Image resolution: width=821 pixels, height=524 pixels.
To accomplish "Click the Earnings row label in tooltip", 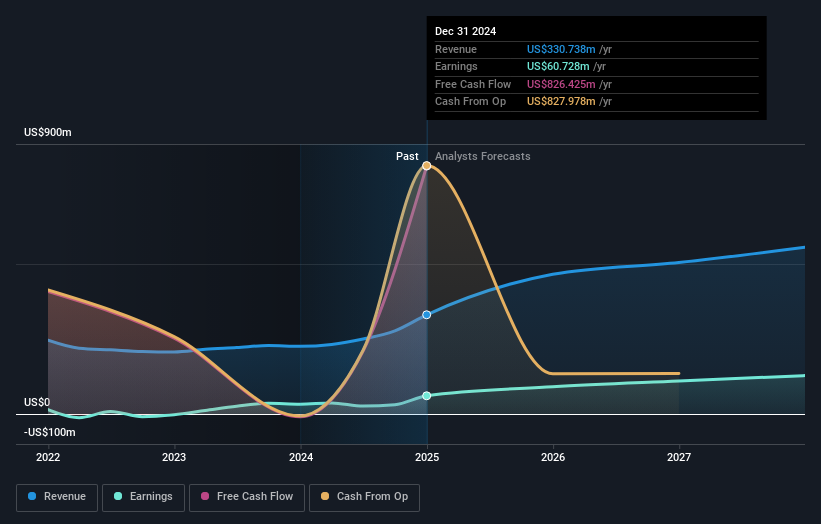I will (x=456, y=66).
